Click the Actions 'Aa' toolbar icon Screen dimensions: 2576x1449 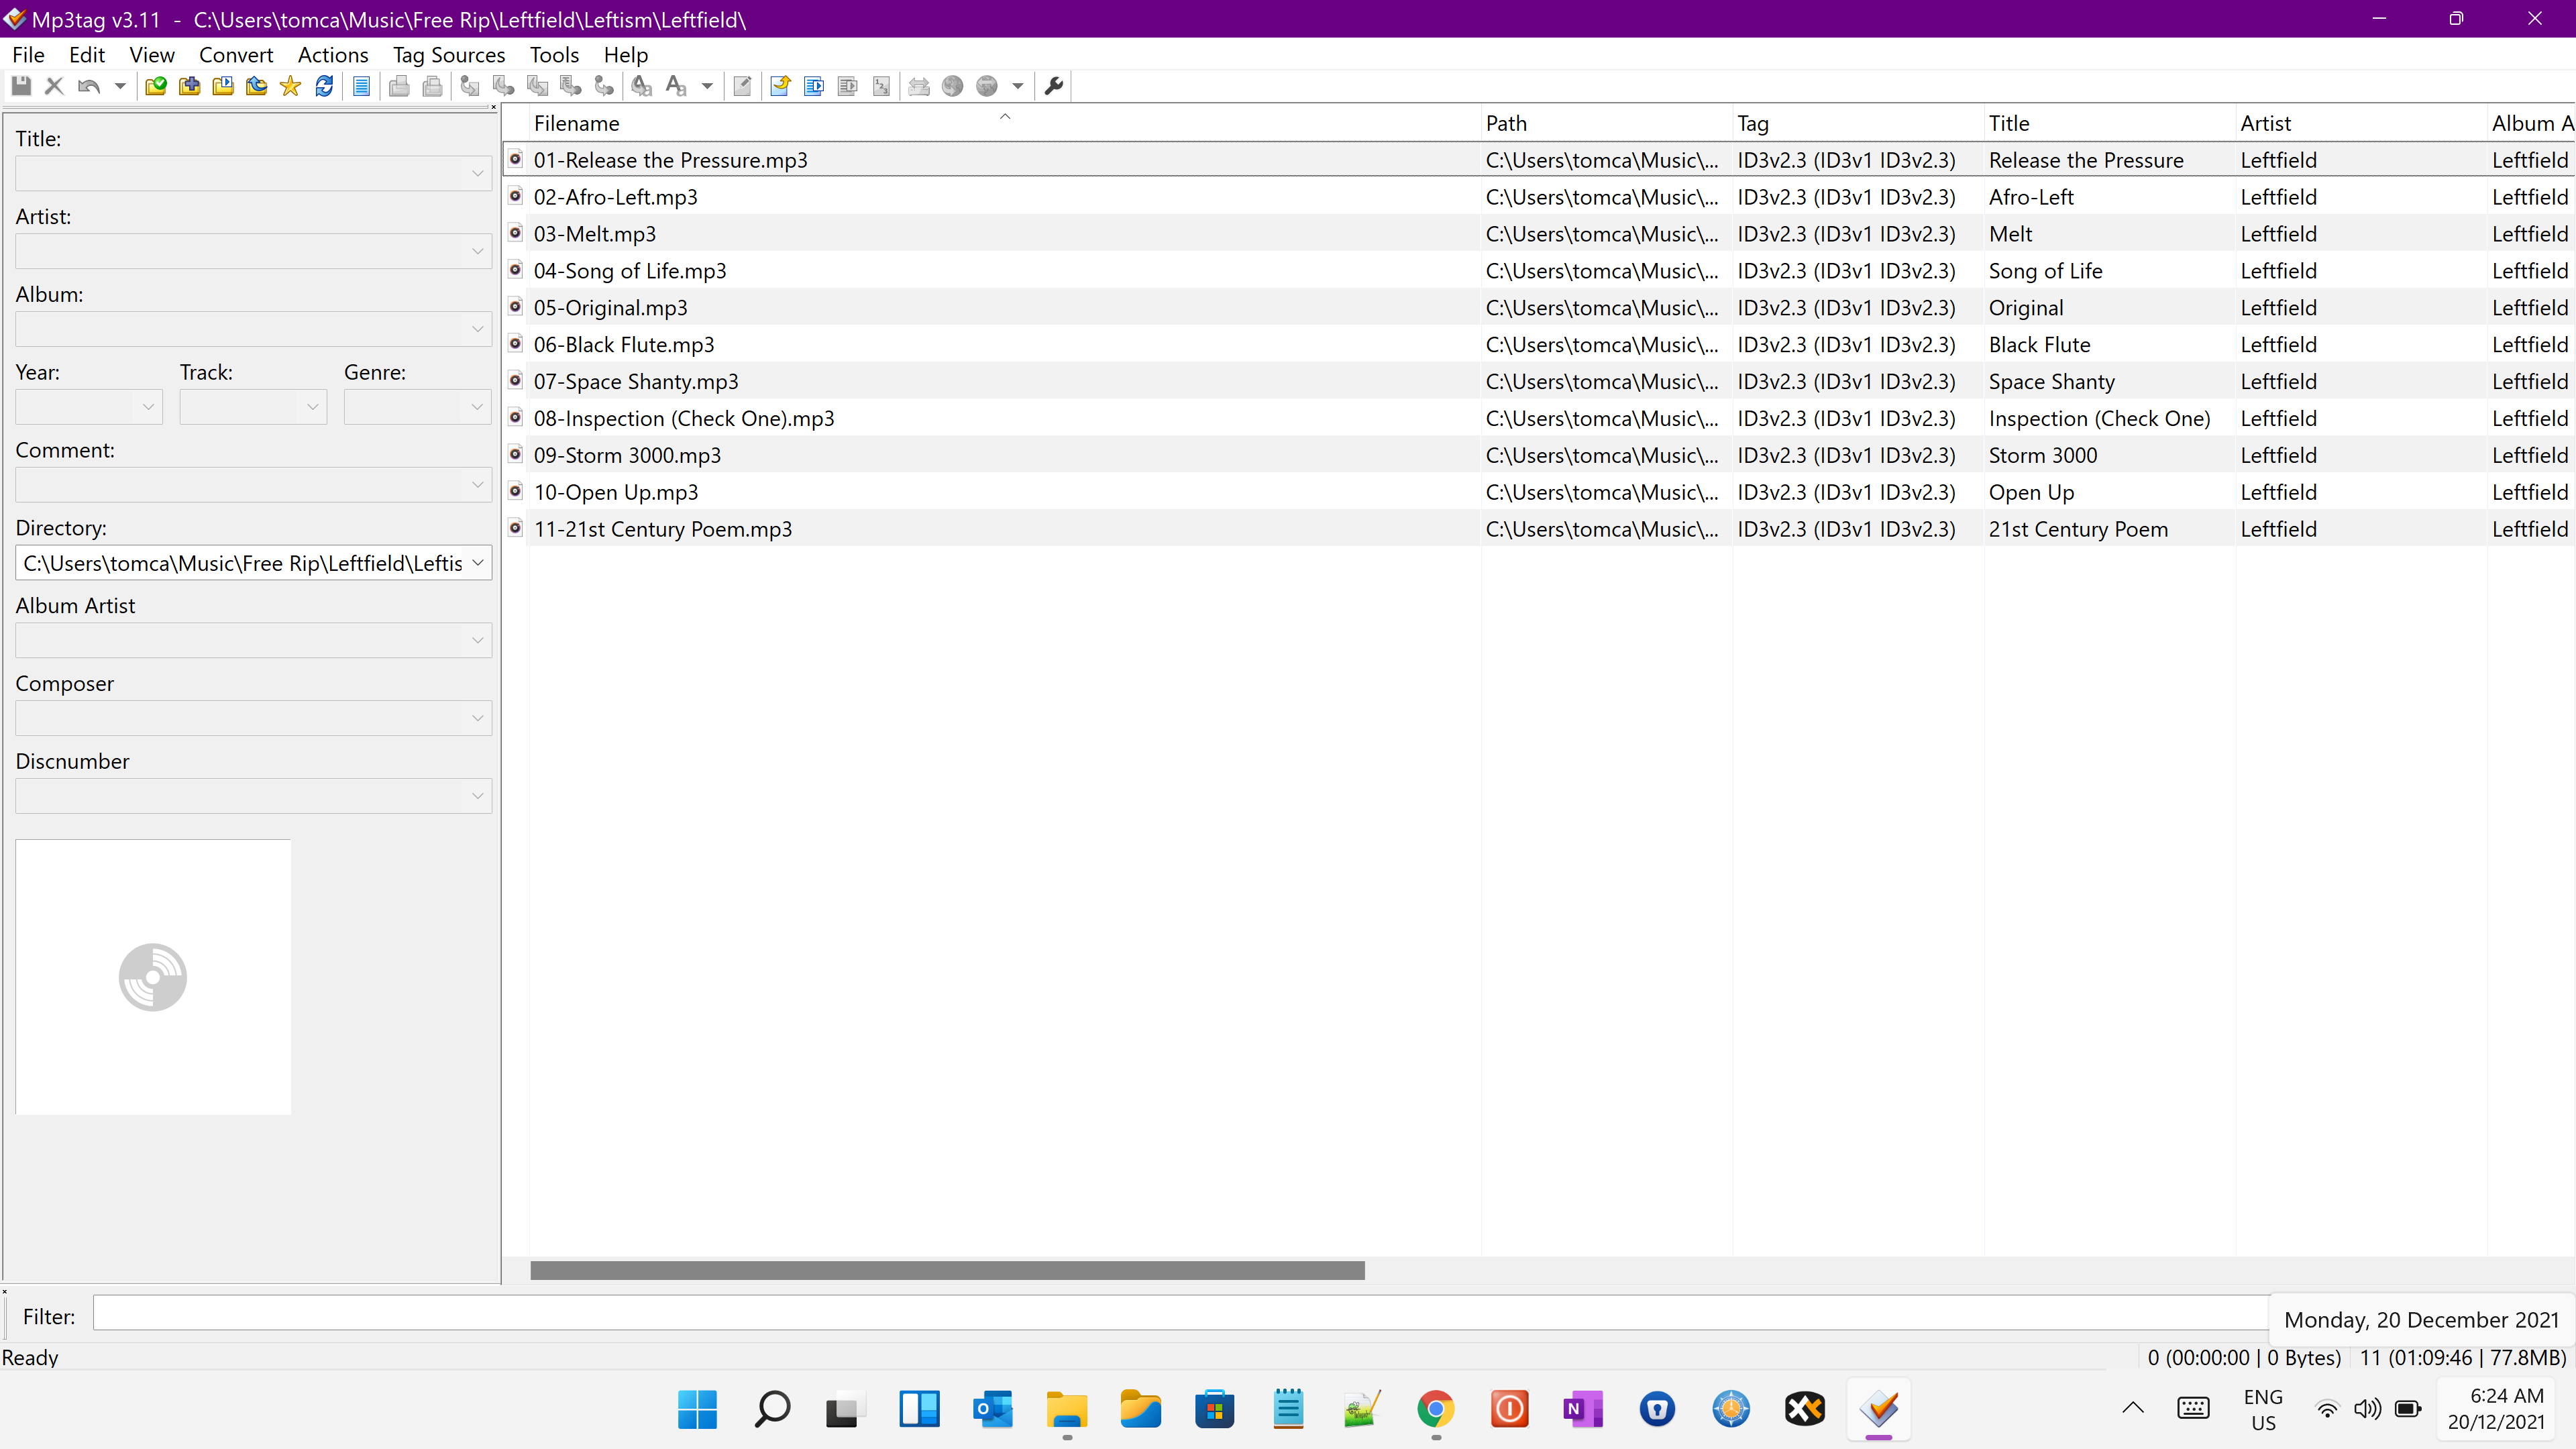pyautogui.click(x=642, y=86)
